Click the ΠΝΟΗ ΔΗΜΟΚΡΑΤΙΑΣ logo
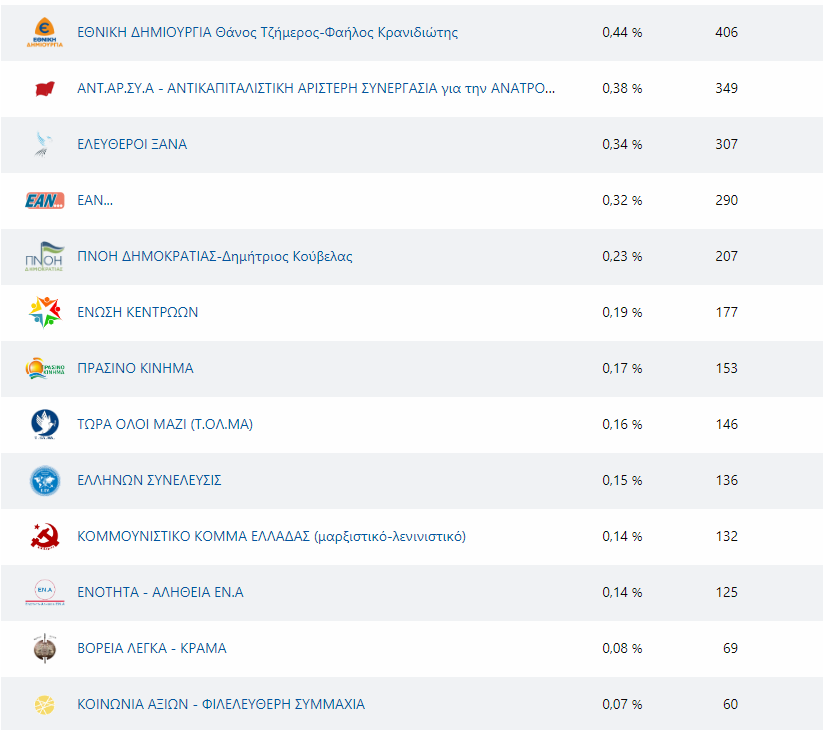This screenshot has width=823, height=730. [45, 256]
